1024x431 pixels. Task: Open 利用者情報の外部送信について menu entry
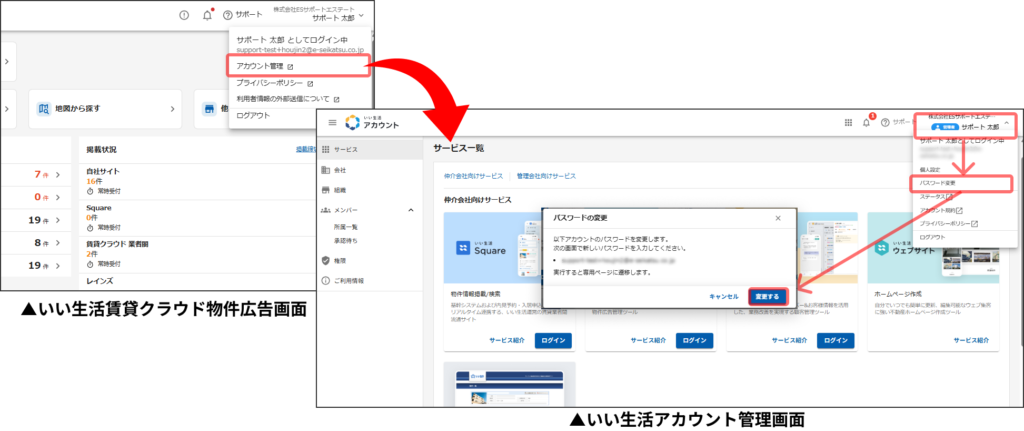[x=288, y=99]
